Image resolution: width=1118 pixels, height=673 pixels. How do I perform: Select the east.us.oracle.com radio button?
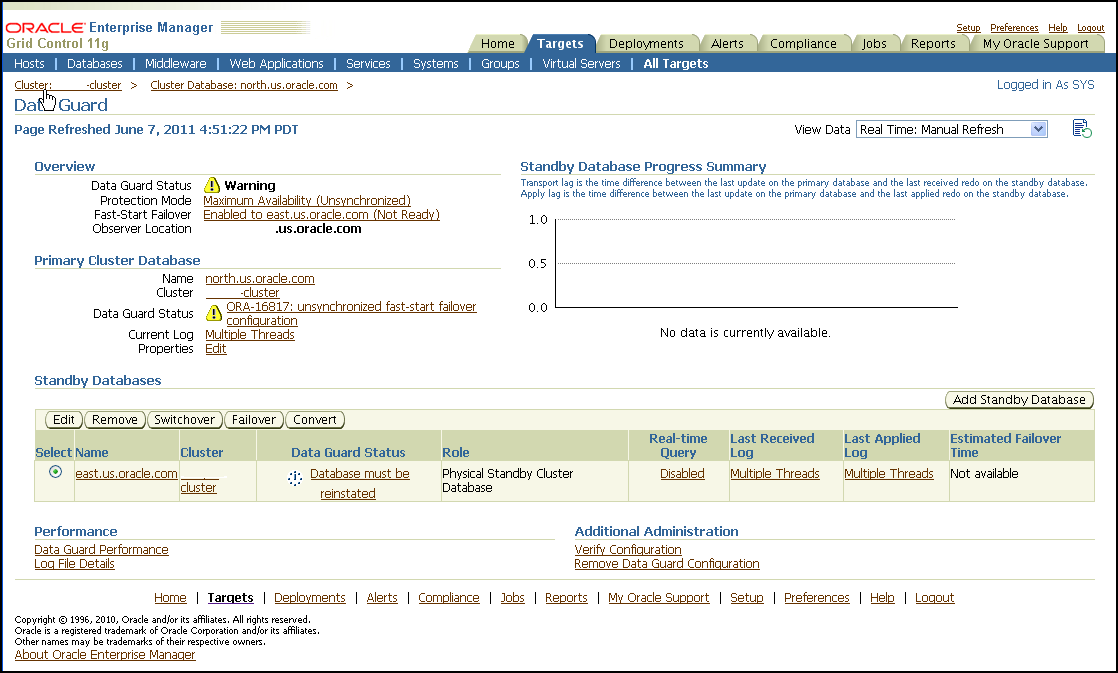55,473
